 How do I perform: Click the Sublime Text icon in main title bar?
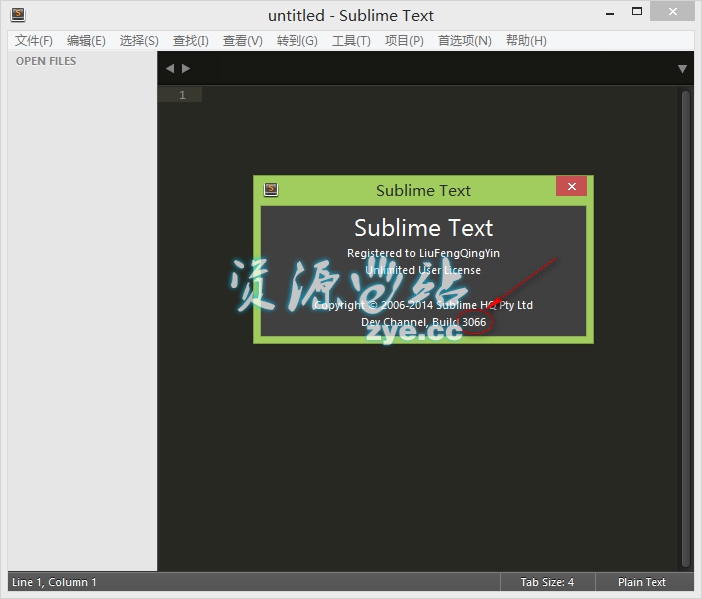(x=18, y=15)
